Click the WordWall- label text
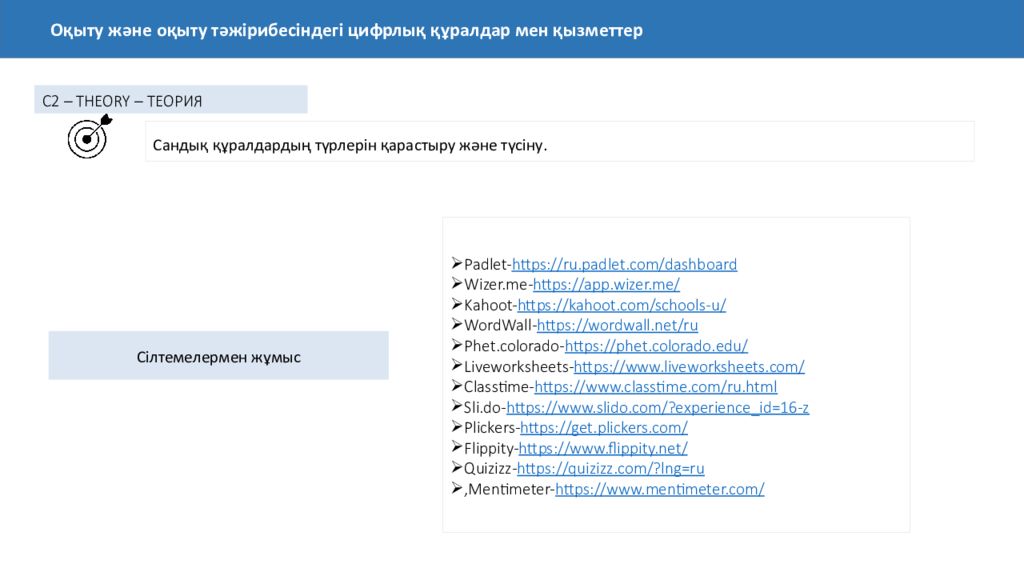This screenshot has height=576, width=1024. tap(500, 325)
